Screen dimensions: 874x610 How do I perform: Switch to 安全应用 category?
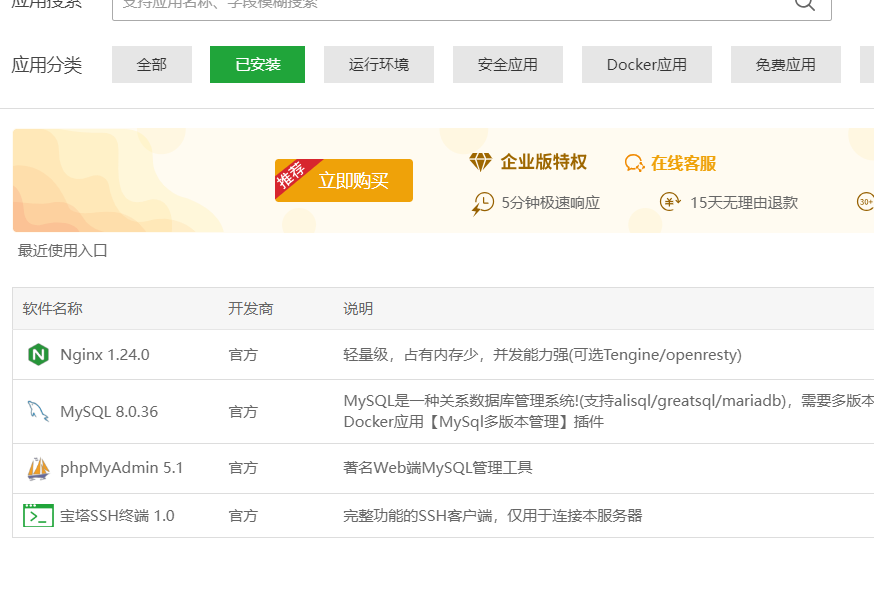(x=508, y=65)
